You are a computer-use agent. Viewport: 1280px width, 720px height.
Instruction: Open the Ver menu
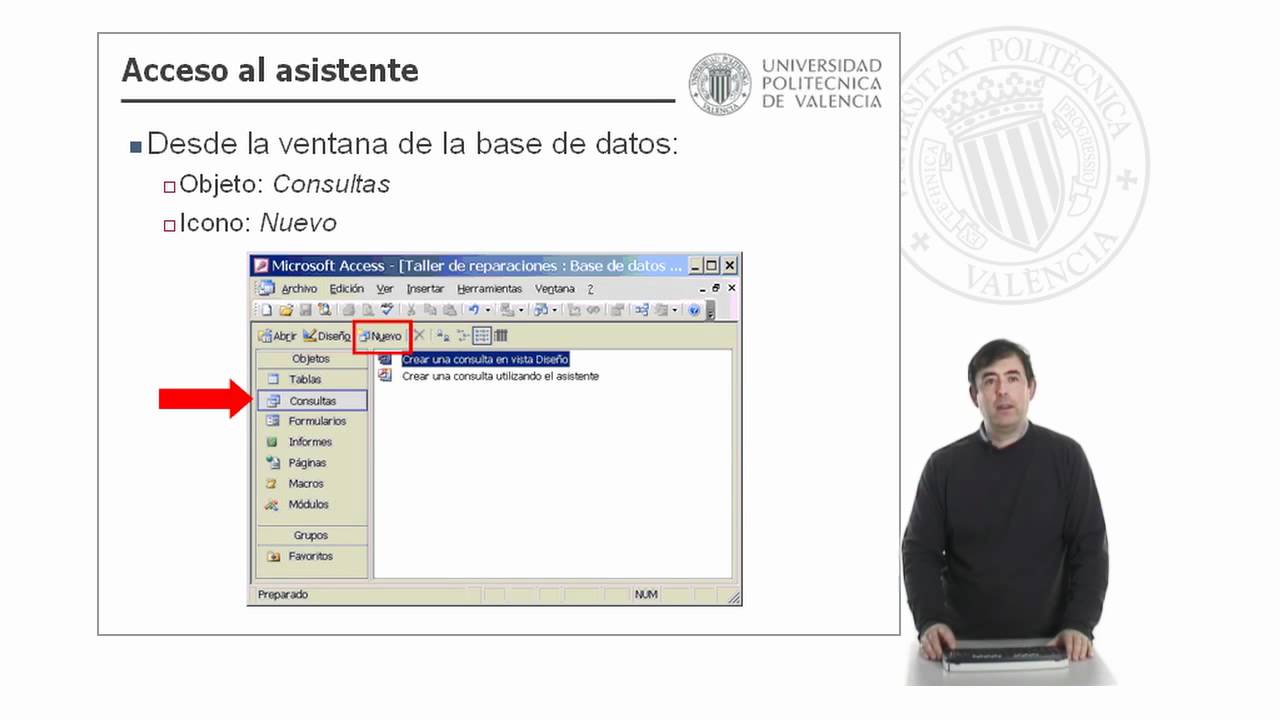tap(385, 288)
